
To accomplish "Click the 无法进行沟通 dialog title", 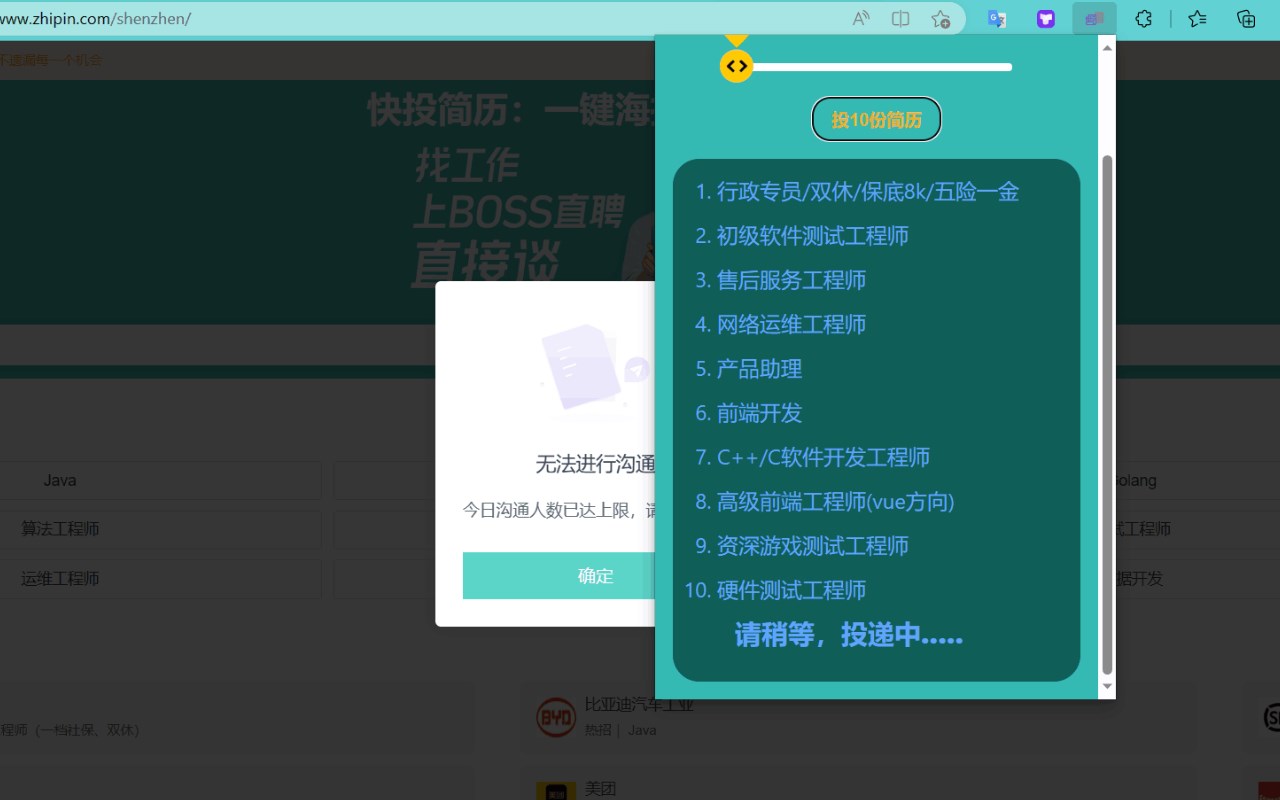I will pos(595,464).
